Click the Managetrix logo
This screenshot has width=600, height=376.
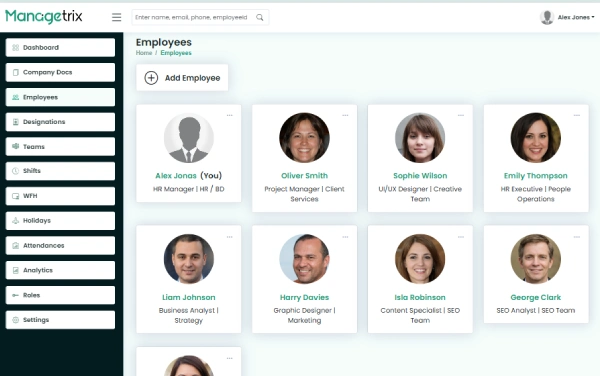click(44, 16)
